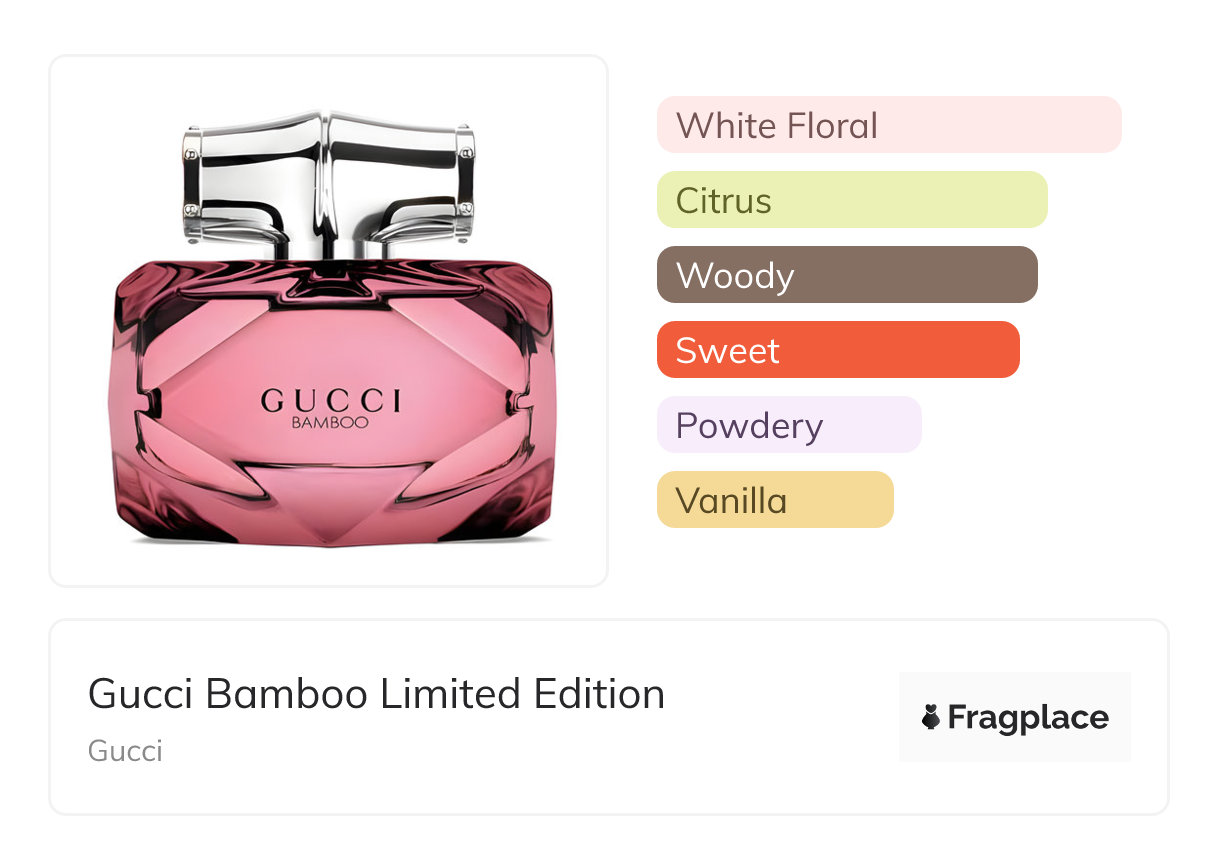Click the brown Woody accord bar

(x=846, y=275)
